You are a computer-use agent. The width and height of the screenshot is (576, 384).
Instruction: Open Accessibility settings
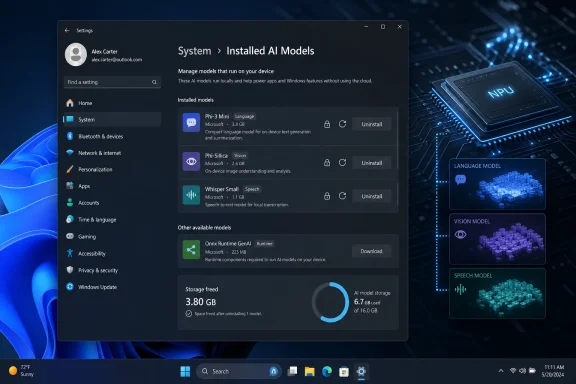click(x=112, y=254)
